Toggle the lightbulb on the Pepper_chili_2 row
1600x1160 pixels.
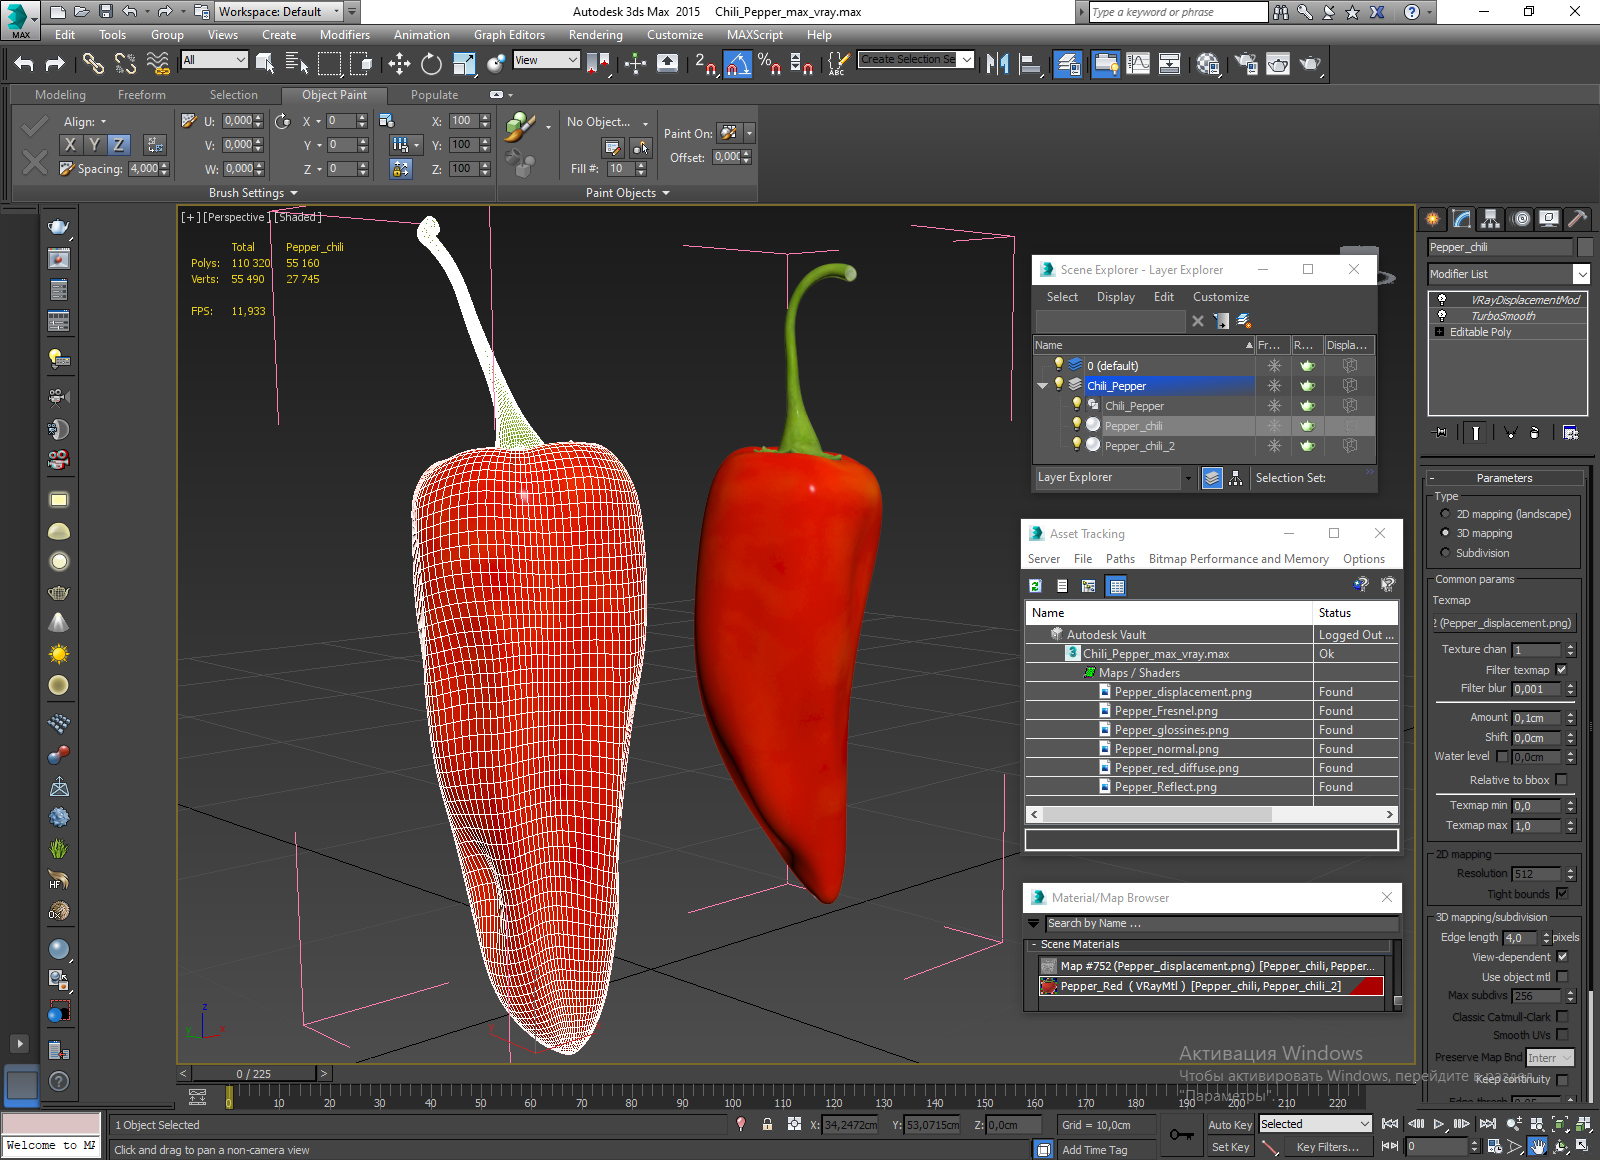(1077, 445)
